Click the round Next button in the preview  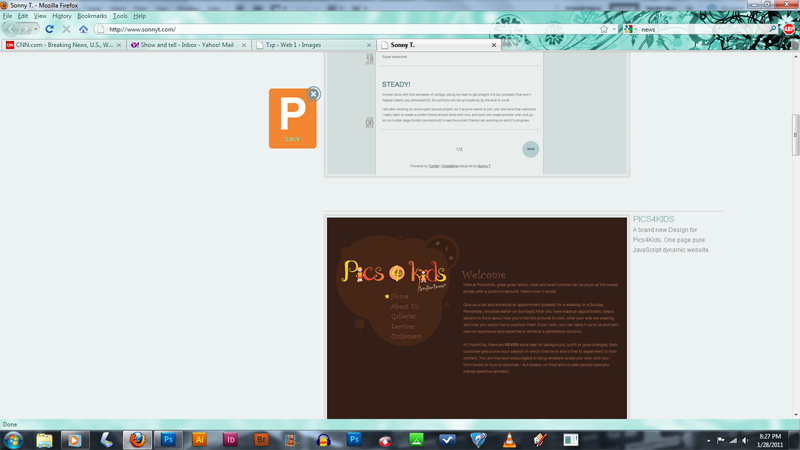pos(531,149)
